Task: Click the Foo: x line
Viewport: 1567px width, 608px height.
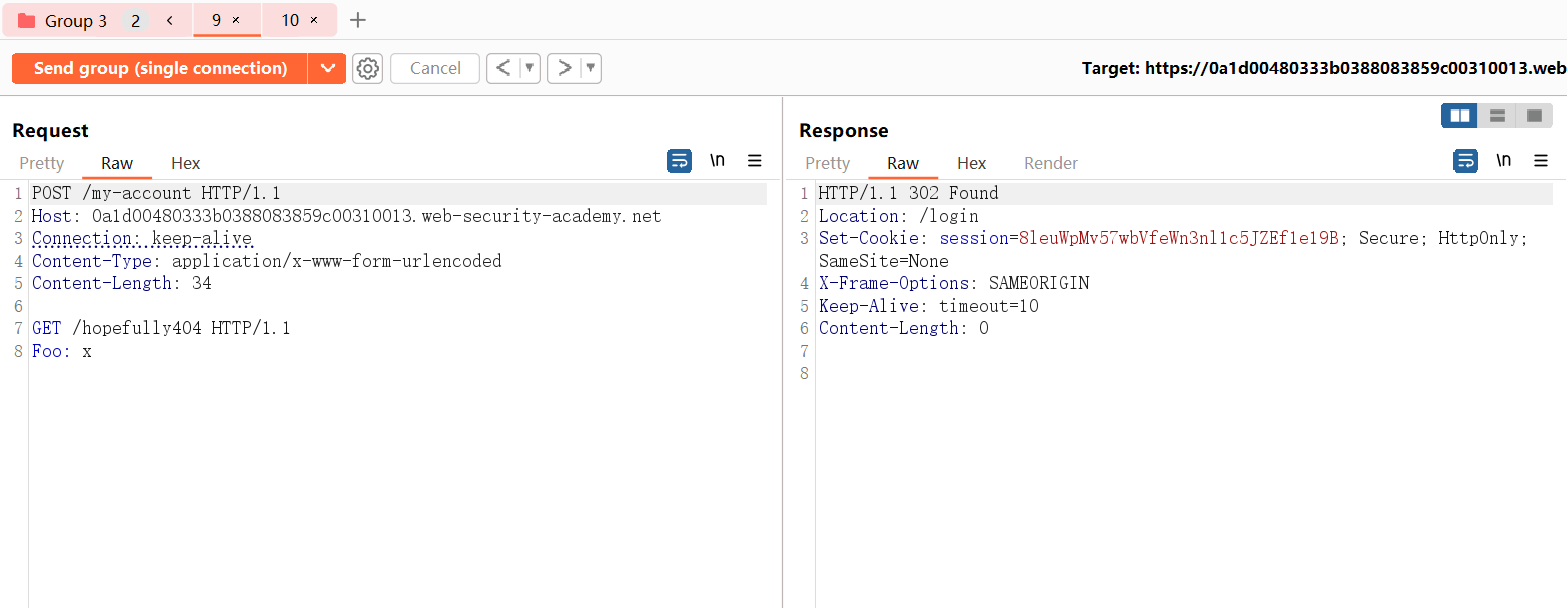Action: coord(62,351)
